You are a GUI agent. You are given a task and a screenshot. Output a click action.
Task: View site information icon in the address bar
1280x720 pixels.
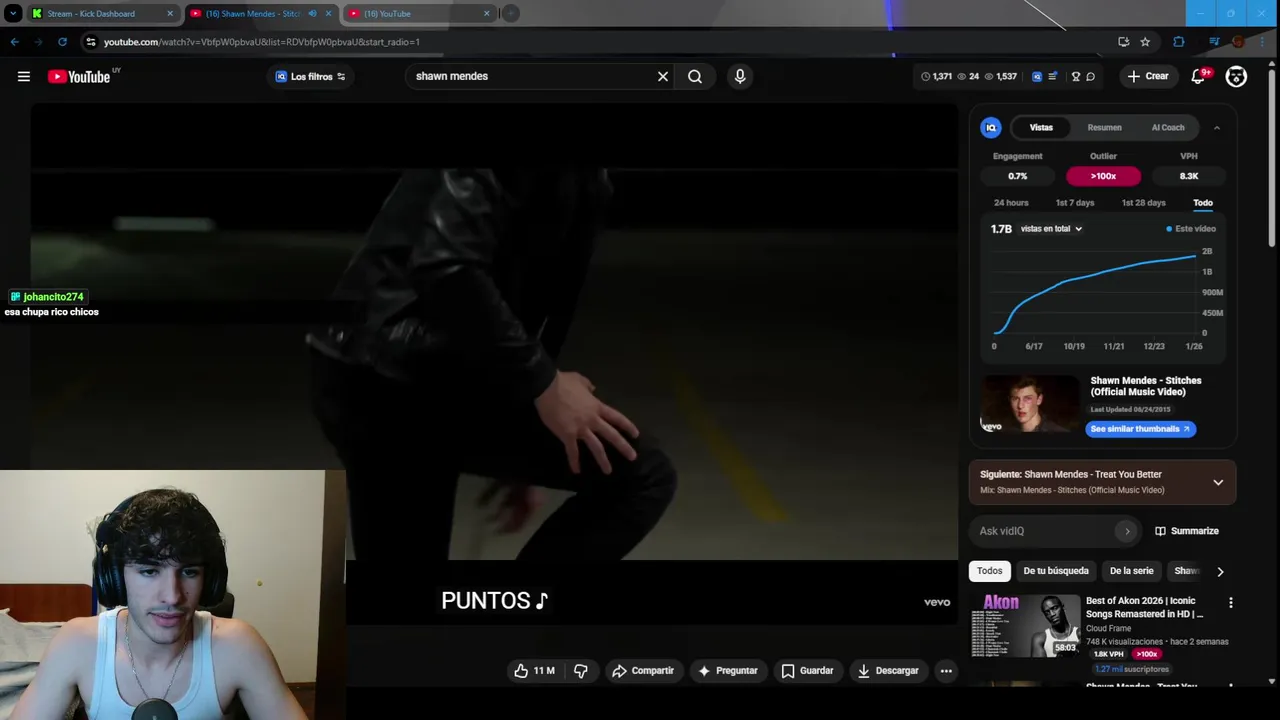tap(91, 42)
